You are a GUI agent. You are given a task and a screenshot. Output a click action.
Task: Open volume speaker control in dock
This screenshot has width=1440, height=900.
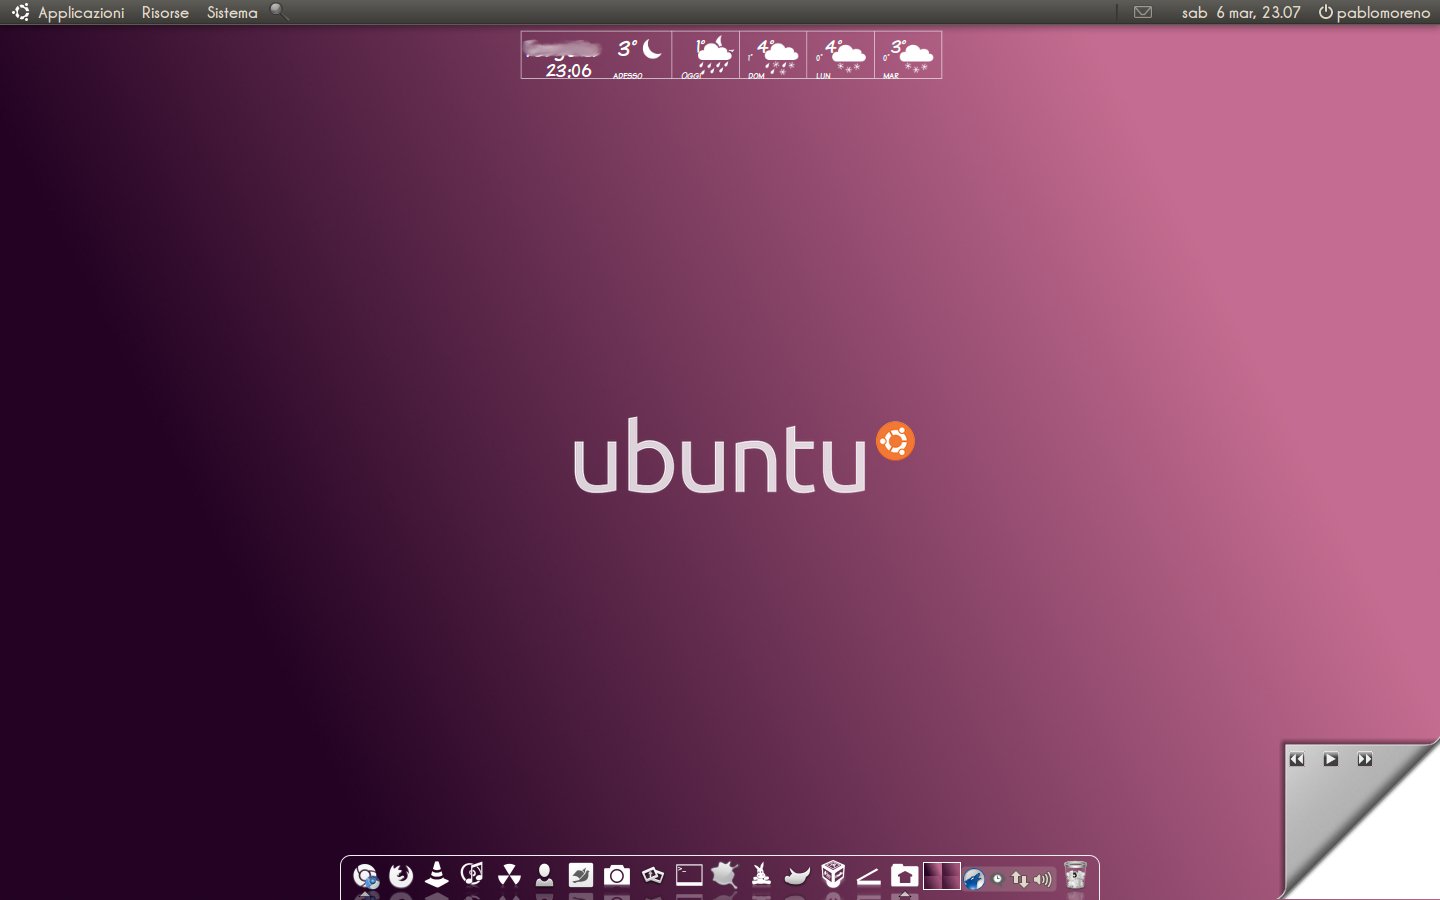[x=1043, y=879]
